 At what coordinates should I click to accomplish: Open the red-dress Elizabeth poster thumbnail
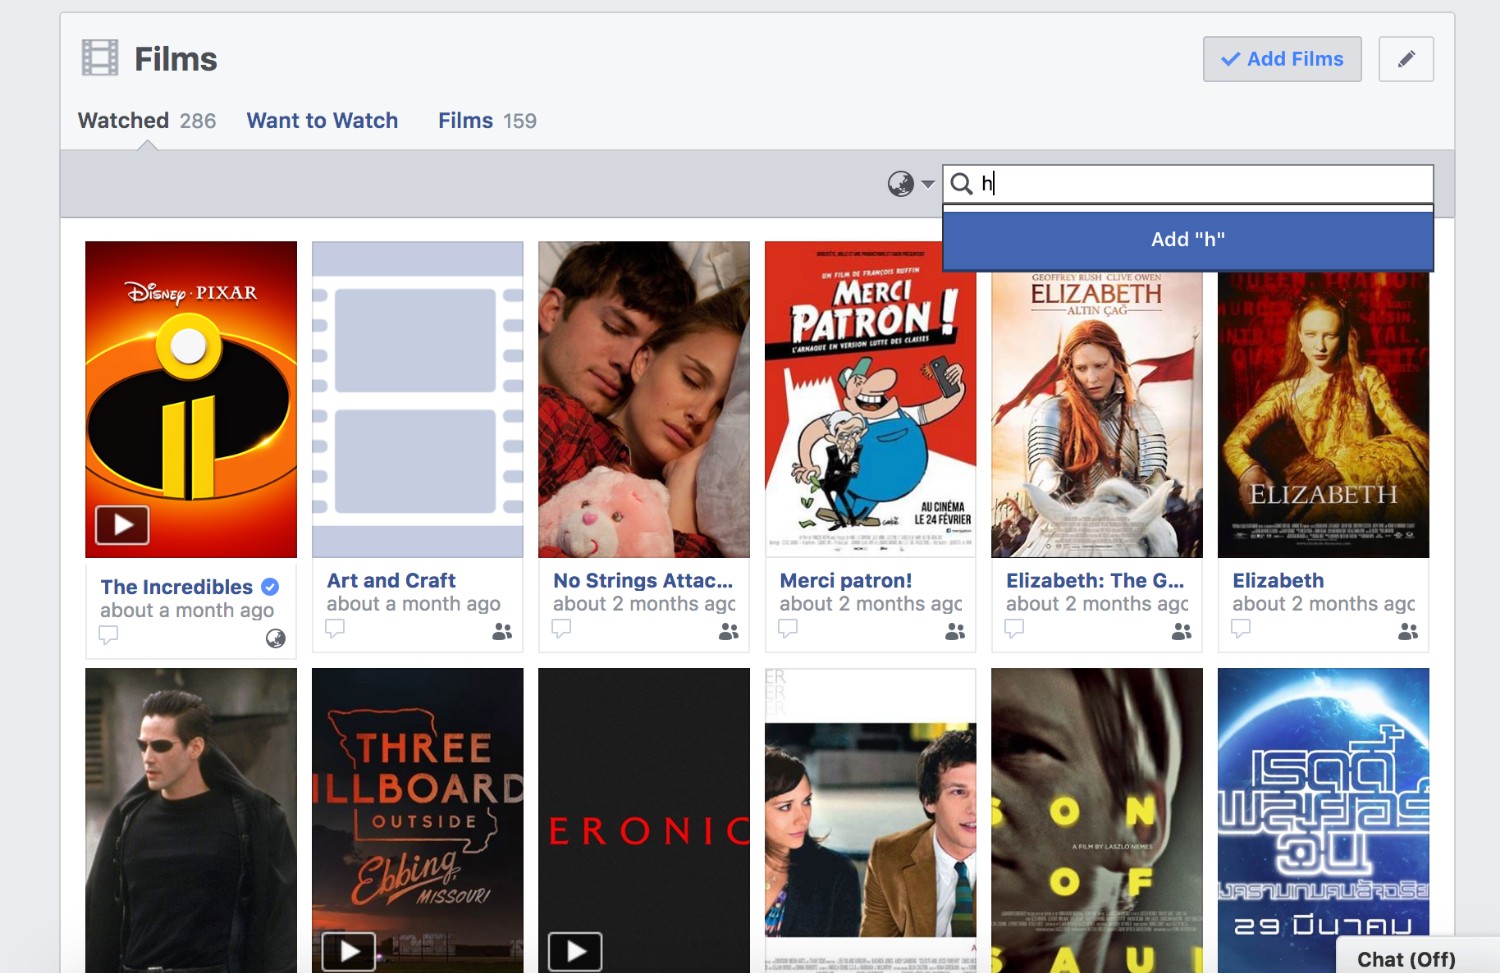click(1323, 414)
